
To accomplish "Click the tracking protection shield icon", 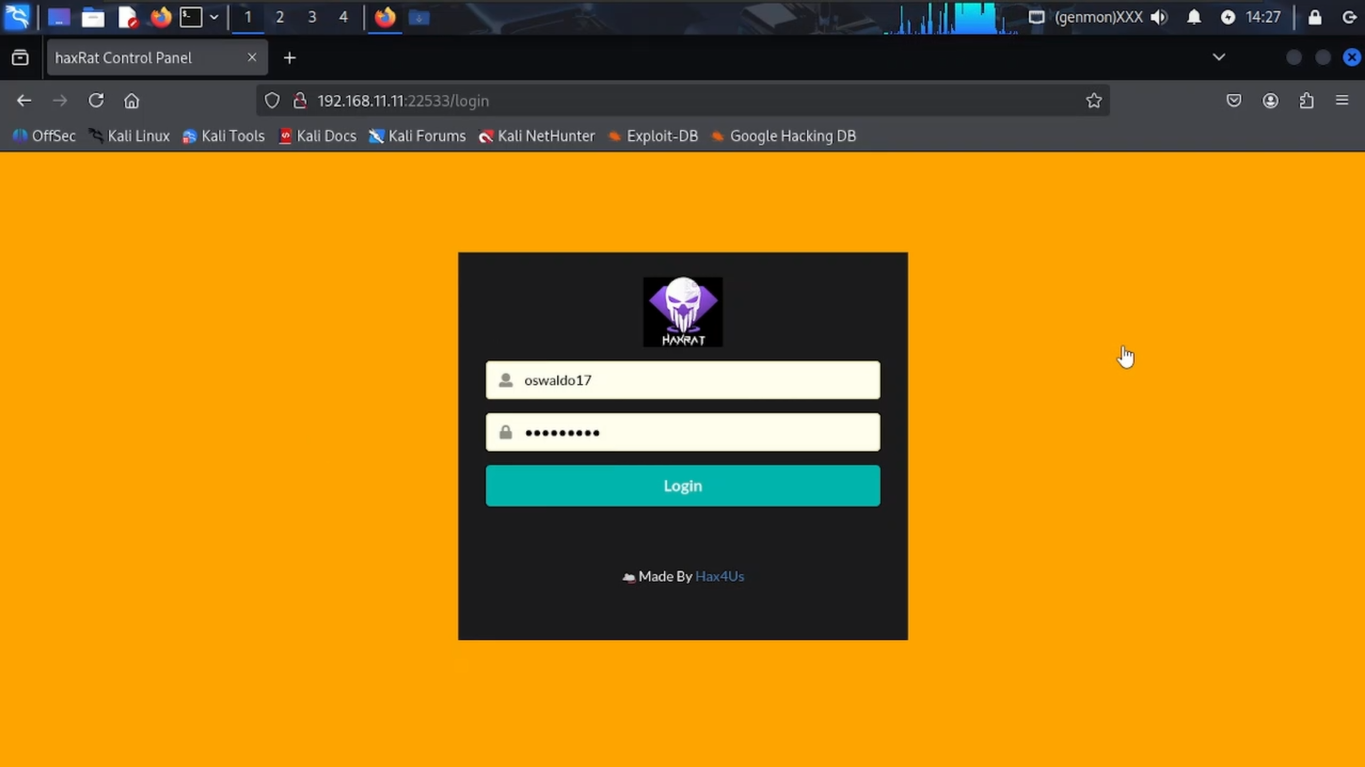I will tap(272, 101).
